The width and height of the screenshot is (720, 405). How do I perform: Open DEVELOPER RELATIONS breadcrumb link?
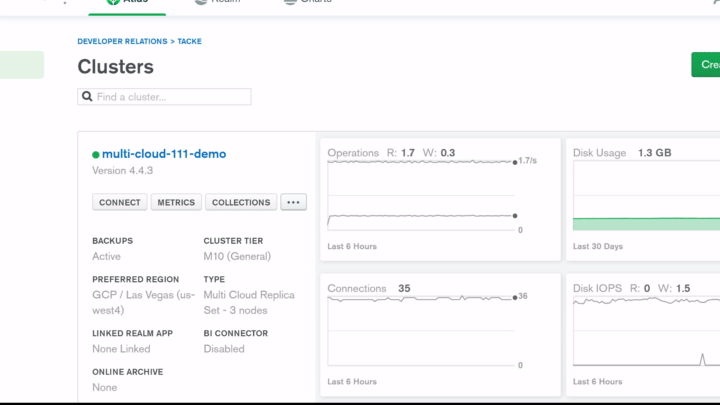point(122,41)
